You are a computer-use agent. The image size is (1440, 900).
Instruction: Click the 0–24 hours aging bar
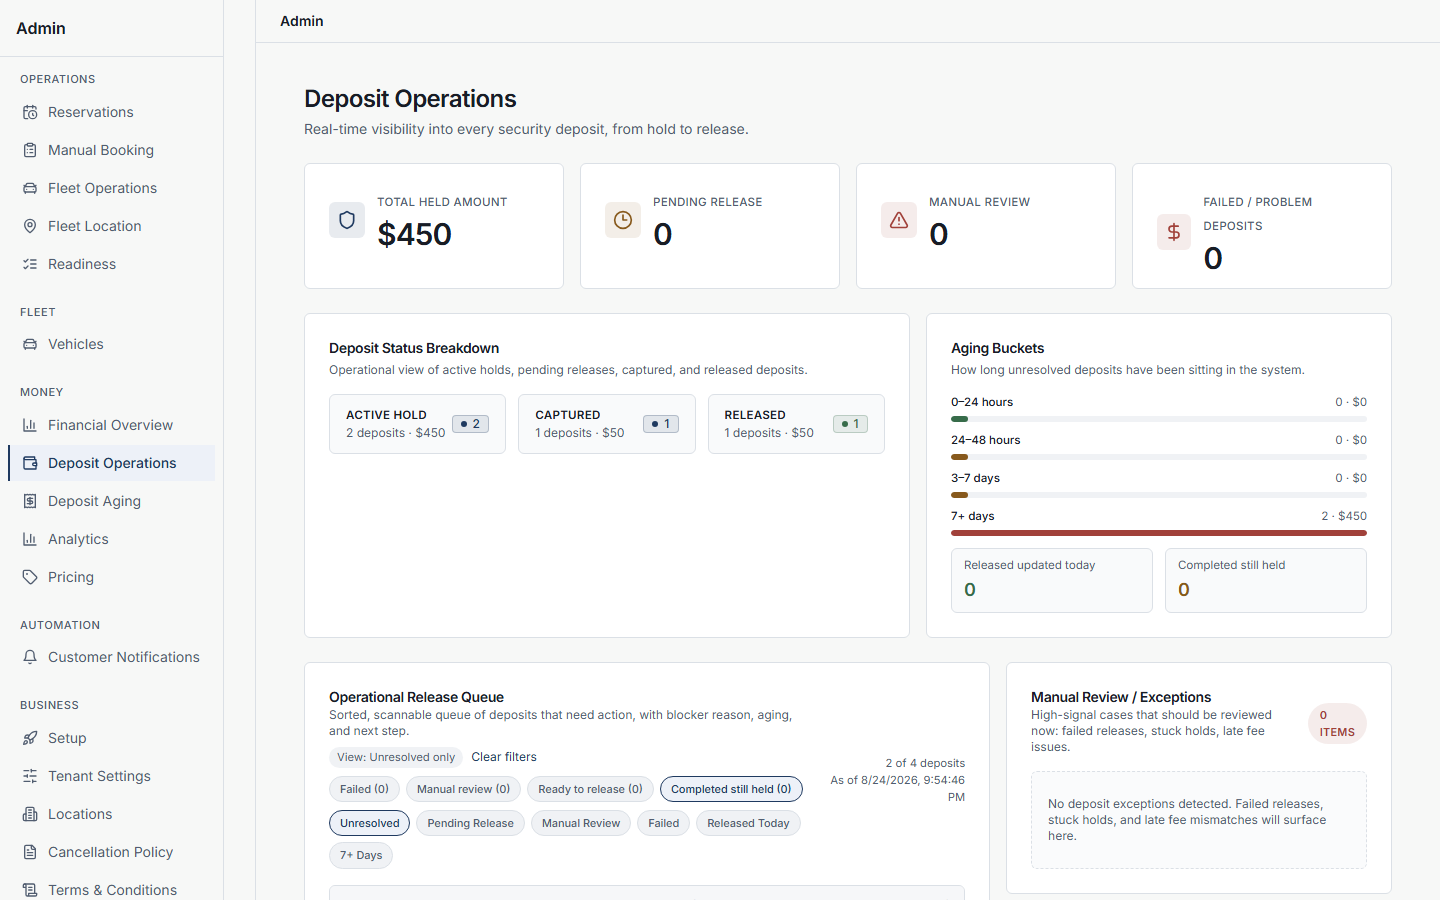1159,419
